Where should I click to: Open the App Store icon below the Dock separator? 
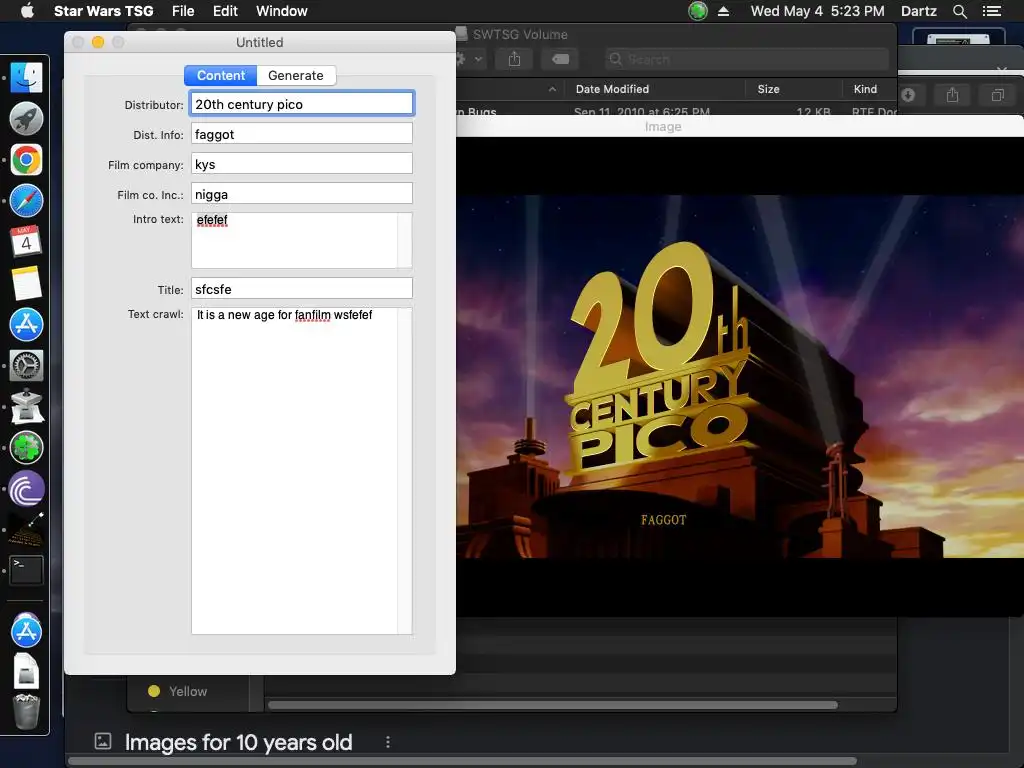[26, 630]
